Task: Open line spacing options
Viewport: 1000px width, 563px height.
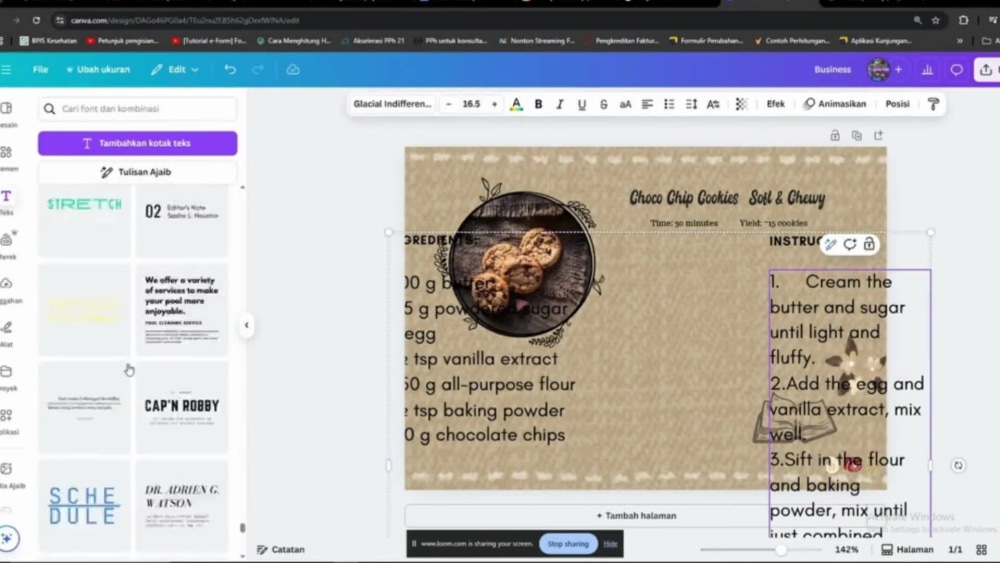Action: coord(691,104)
